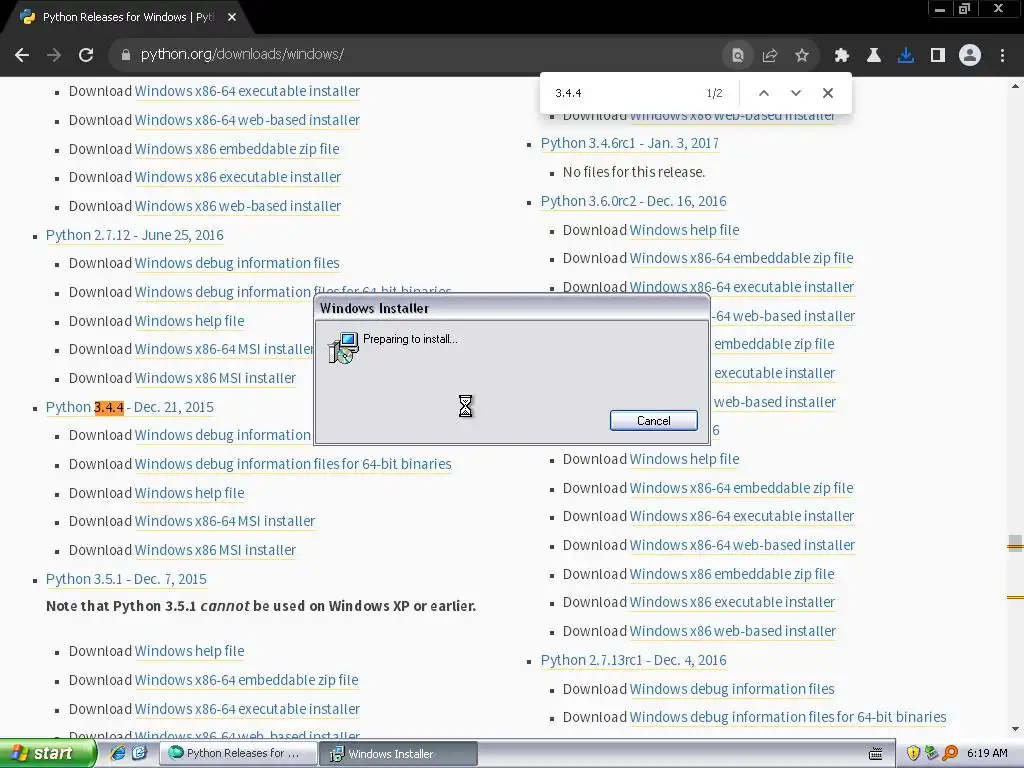
Task: Reload the python.org page
Action: pos(86,55)
